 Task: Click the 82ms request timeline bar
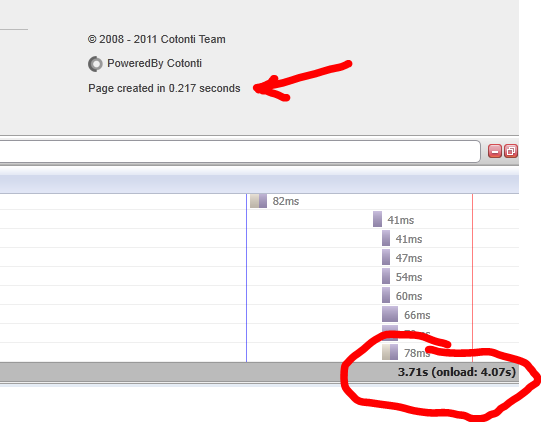point(258,201)
